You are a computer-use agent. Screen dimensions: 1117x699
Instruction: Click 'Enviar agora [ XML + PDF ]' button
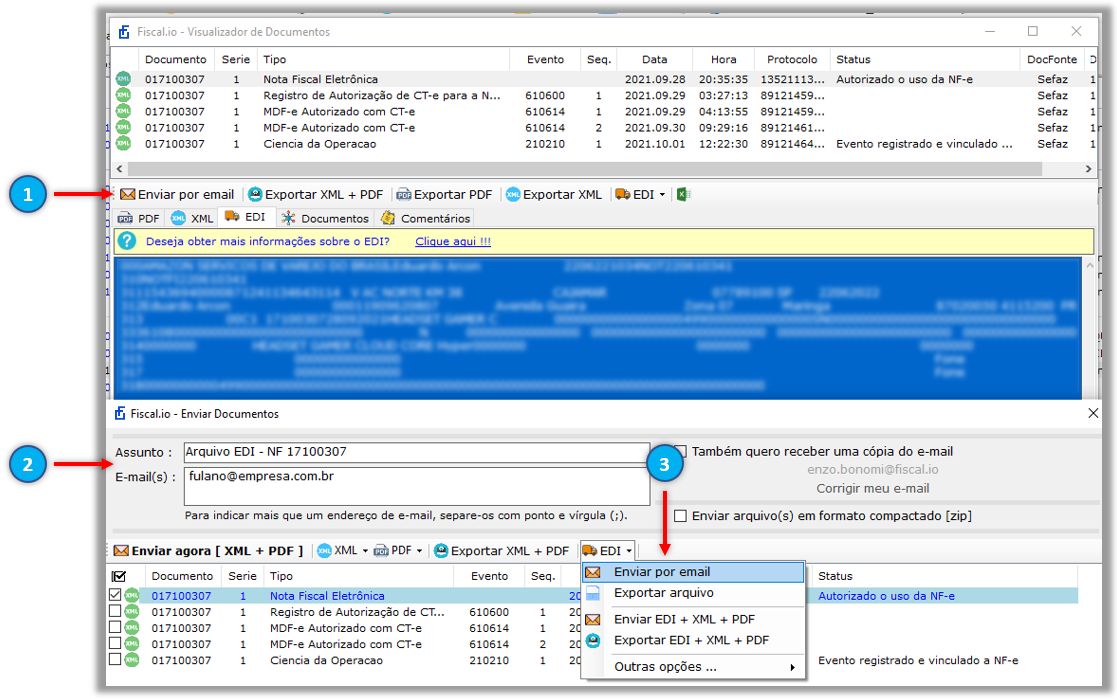pos(208,551)
